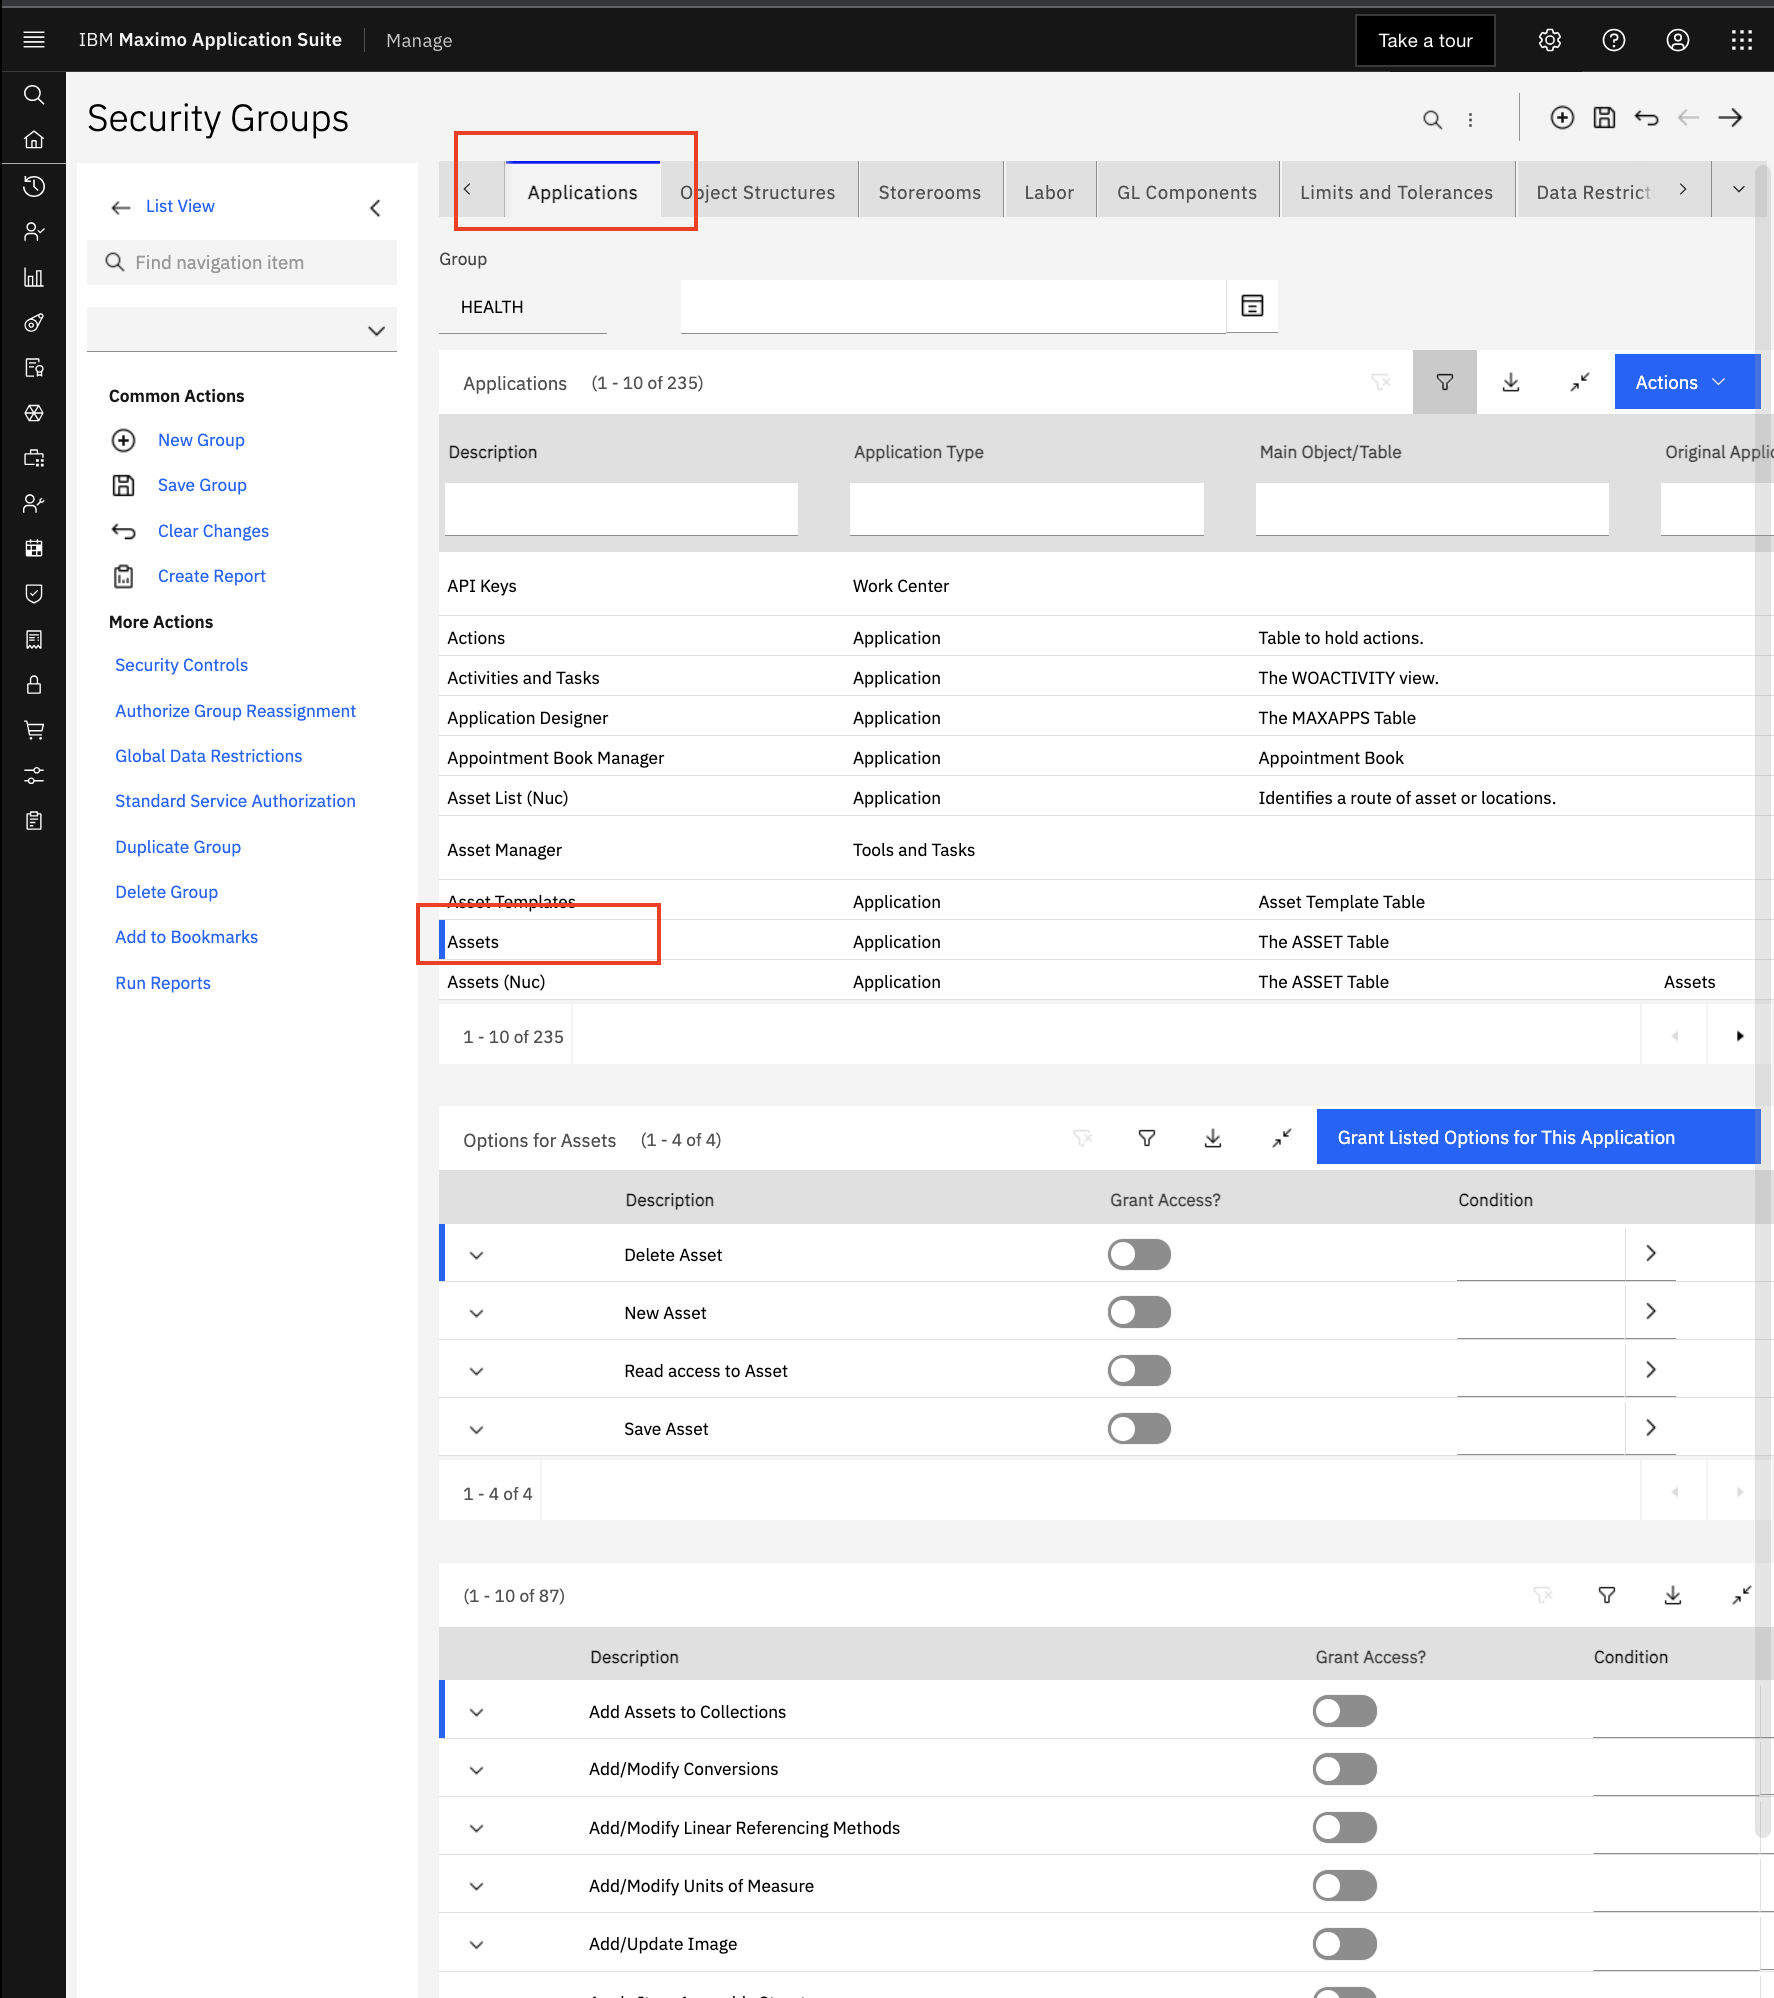Viewport: 1774px width, 1998px height.
Task: Expand the Delete Asset row details
Action: pyautogui.click(x=477, y=1255)
